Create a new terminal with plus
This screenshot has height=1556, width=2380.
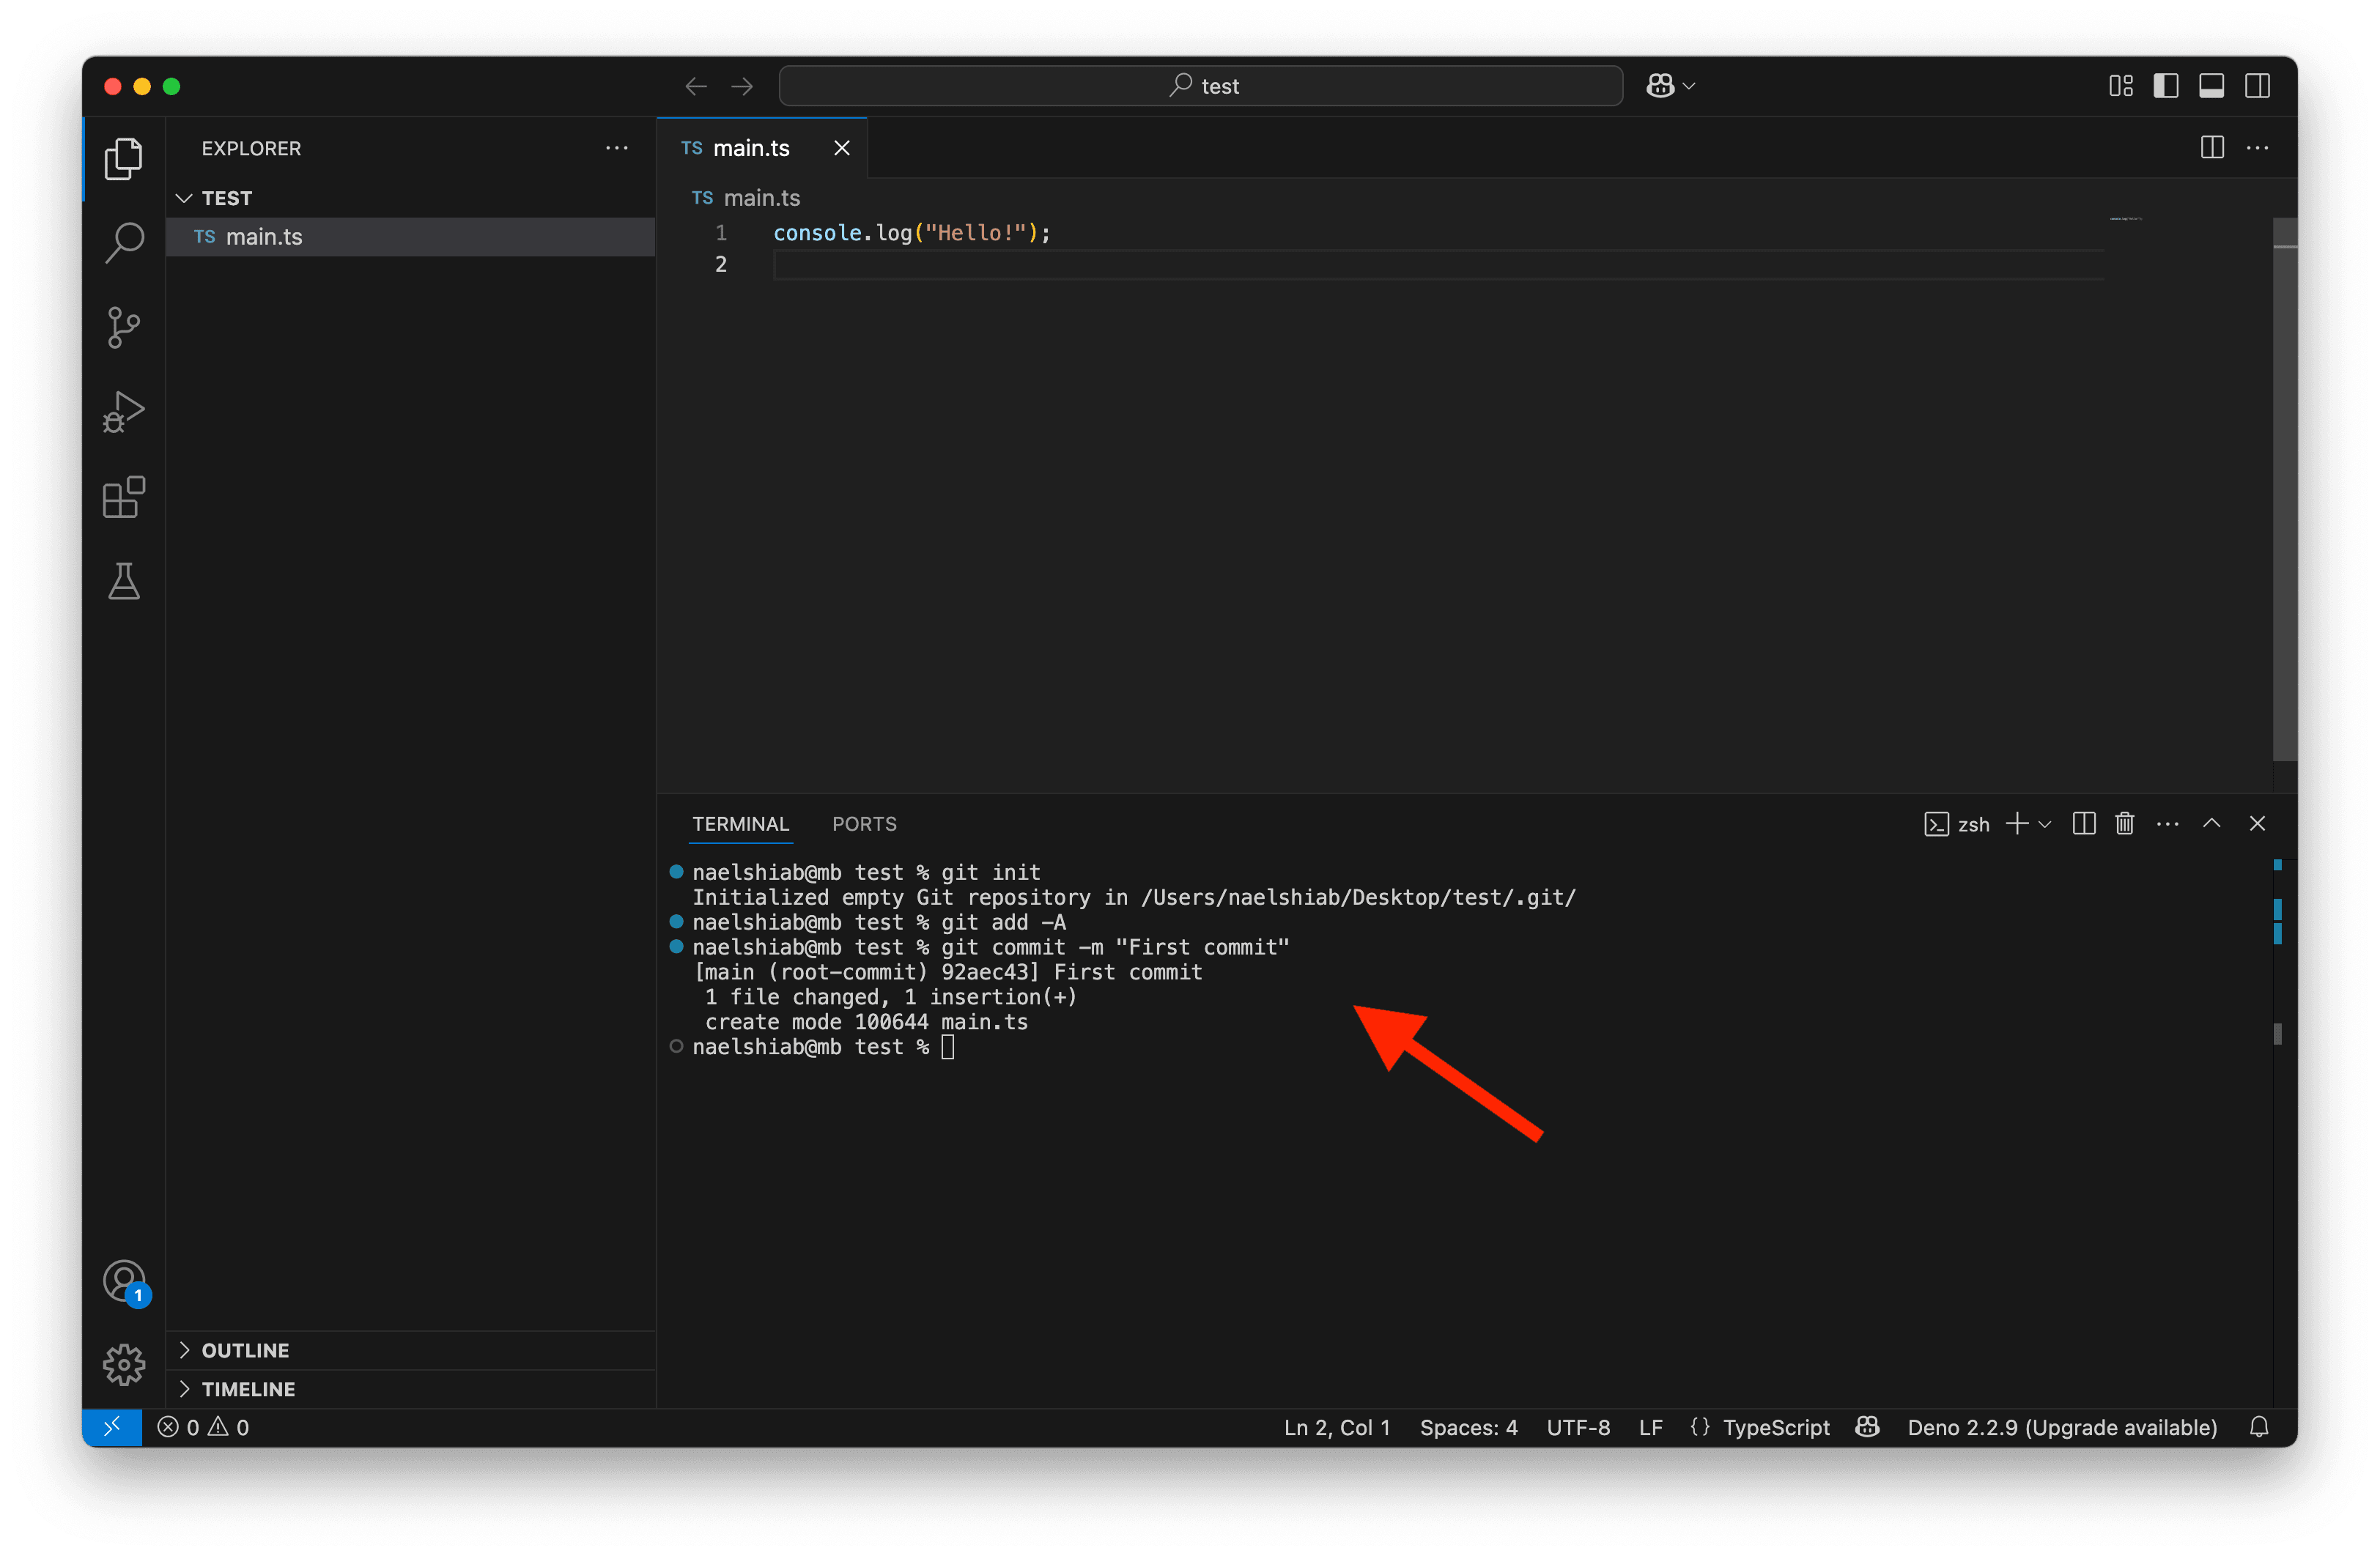pyautogui.click(x=2017, y=824)
